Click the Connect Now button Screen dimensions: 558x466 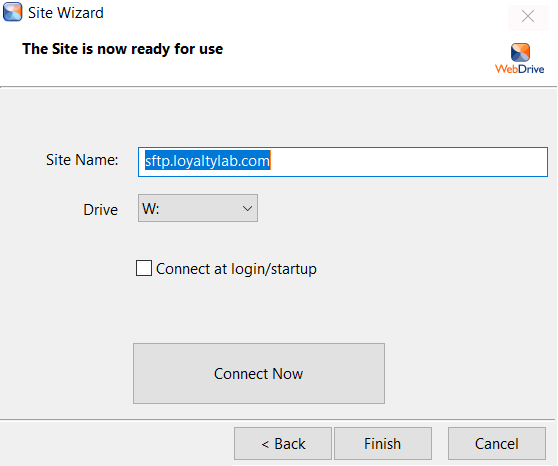pyautogui.click(x=259, y=373)
